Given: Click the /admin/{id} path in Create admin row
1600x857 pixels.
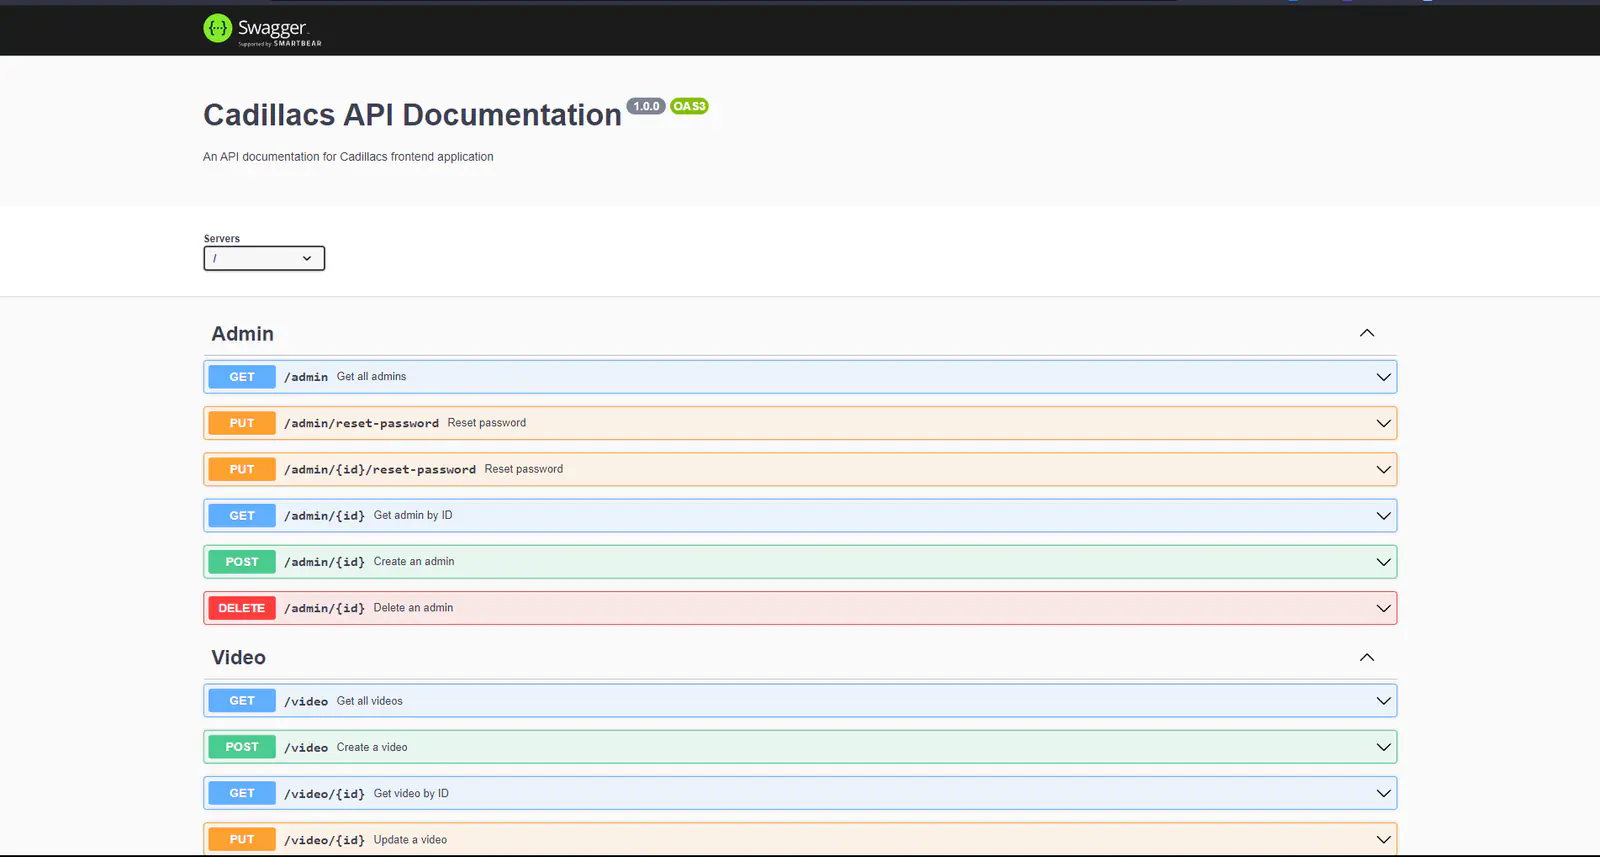Looking at the screenshot, I should 325,562.
